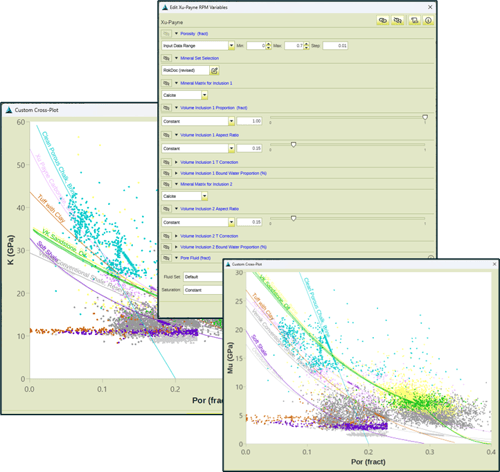This screenshot has width=500, height=472.
Task: Click the app logo in the Mu (GPa) Custom Cross-Plot title bar
Action: [x=228, y=264]
